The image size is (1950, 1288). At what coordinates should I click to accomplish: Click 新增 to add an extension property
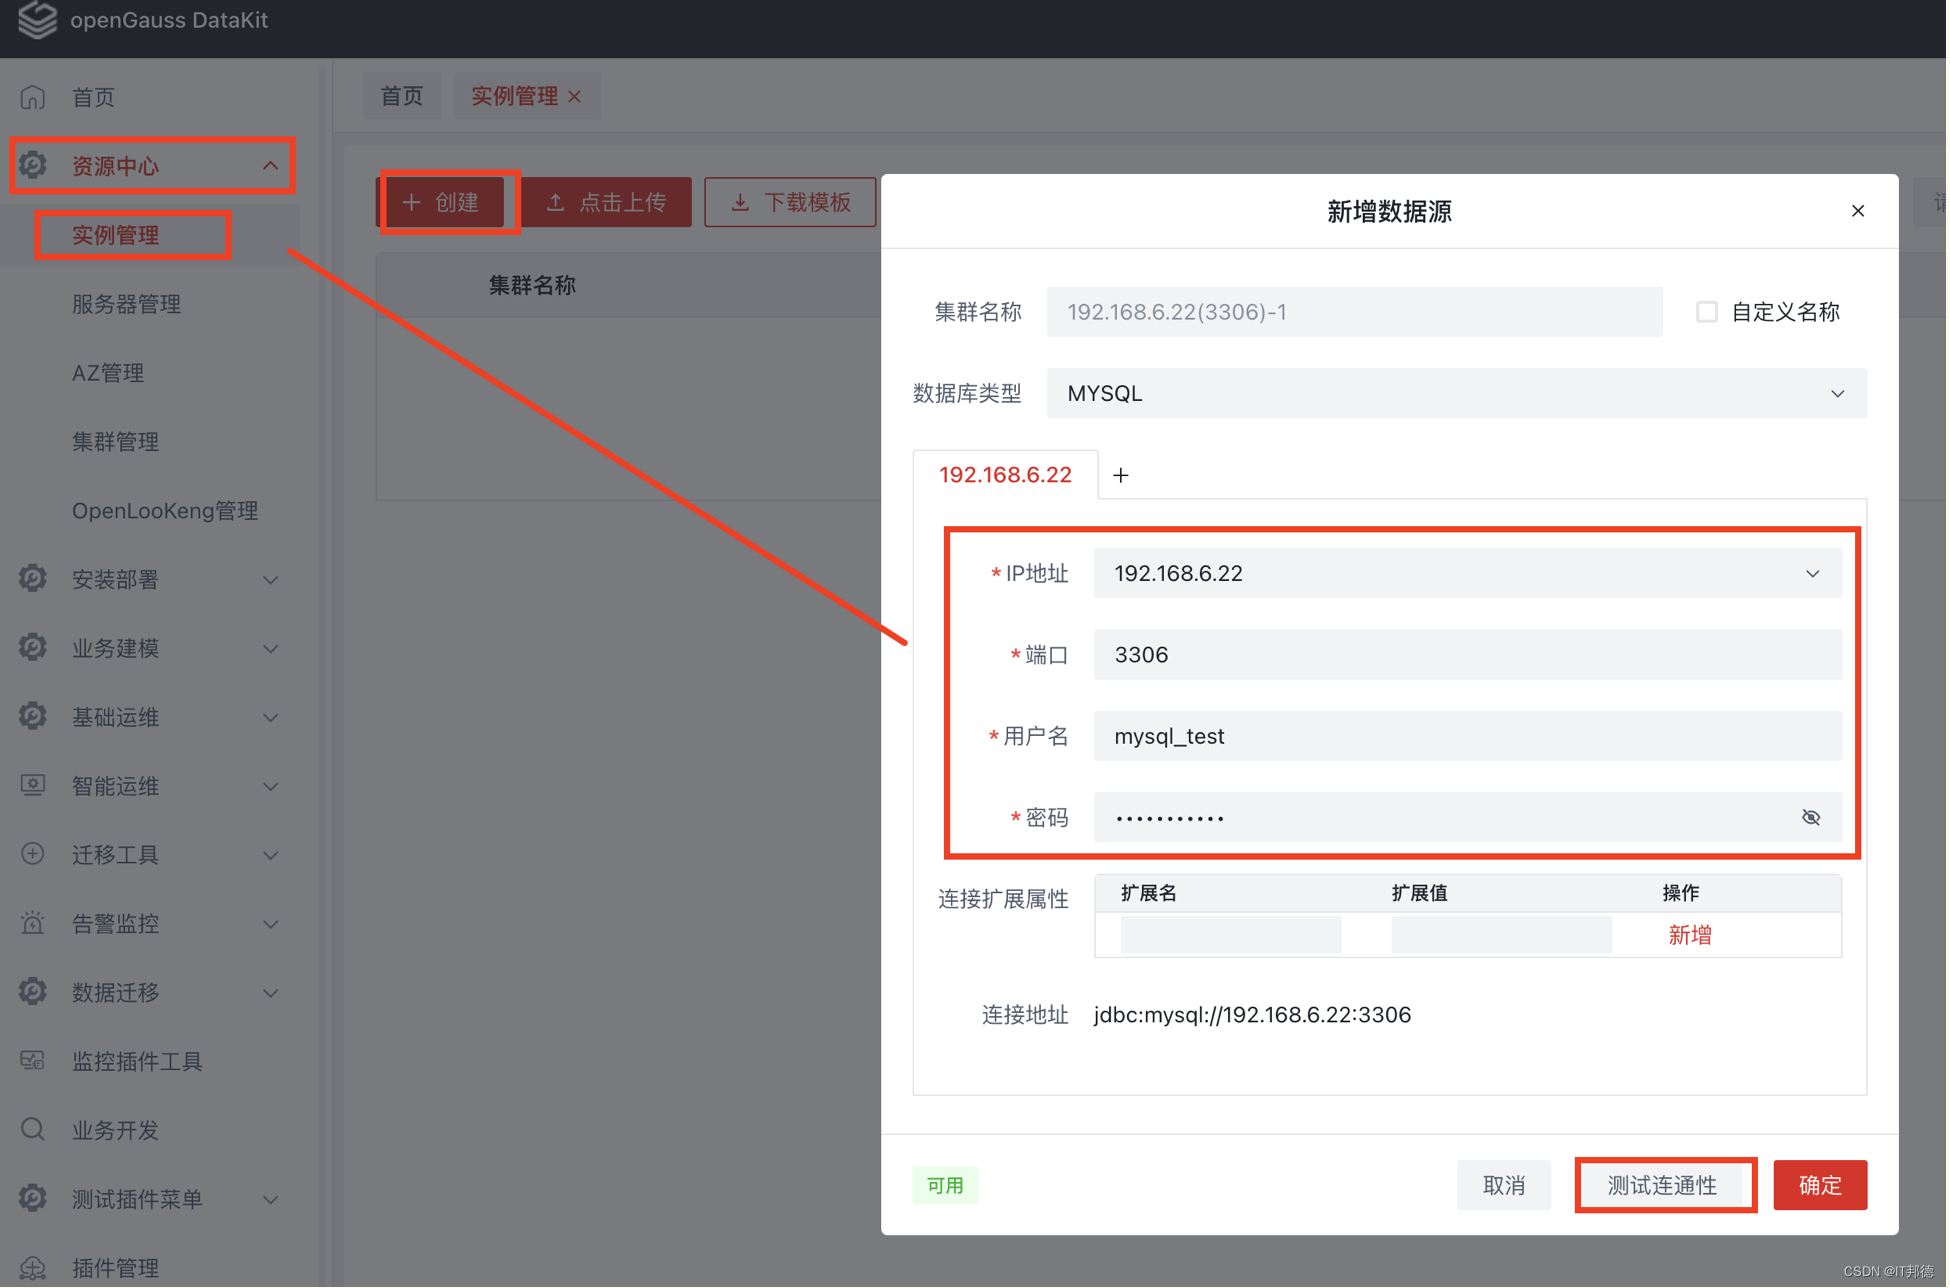(x=1690, y=934)
